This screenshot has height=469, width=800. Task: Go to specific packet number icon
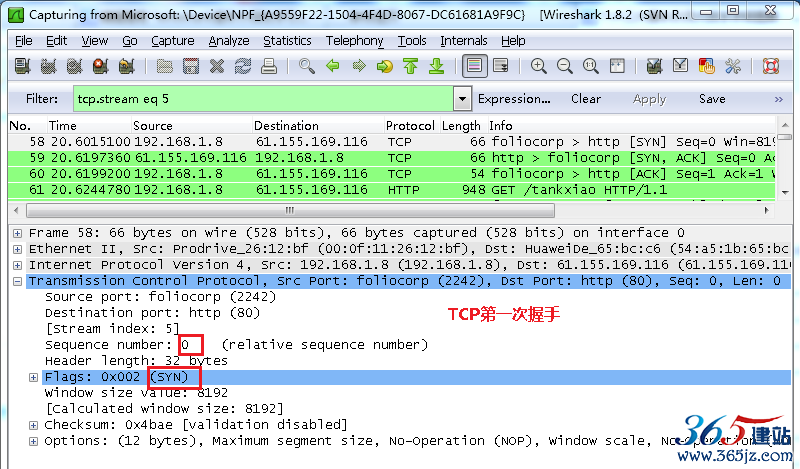(385, 66)
